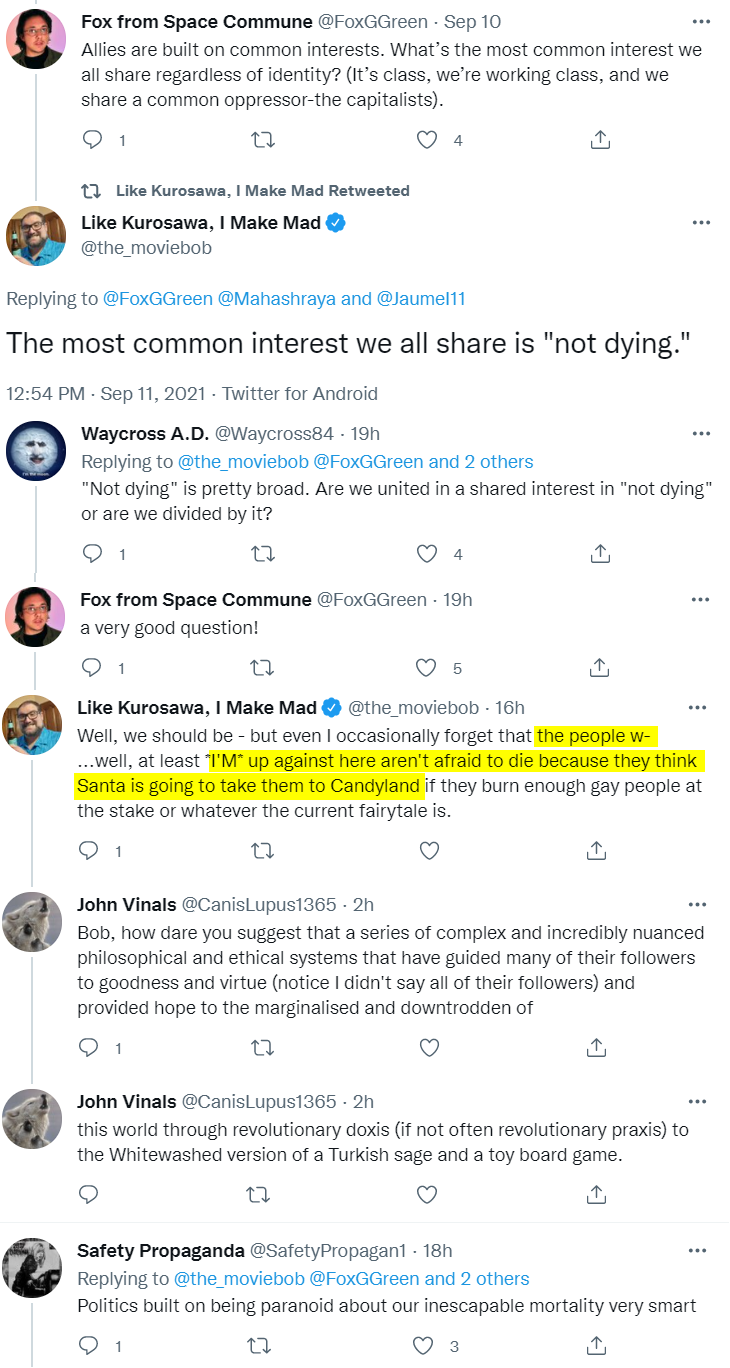
Task: Click the "Twitter for Android" source label
Action: tap(300, 394)
